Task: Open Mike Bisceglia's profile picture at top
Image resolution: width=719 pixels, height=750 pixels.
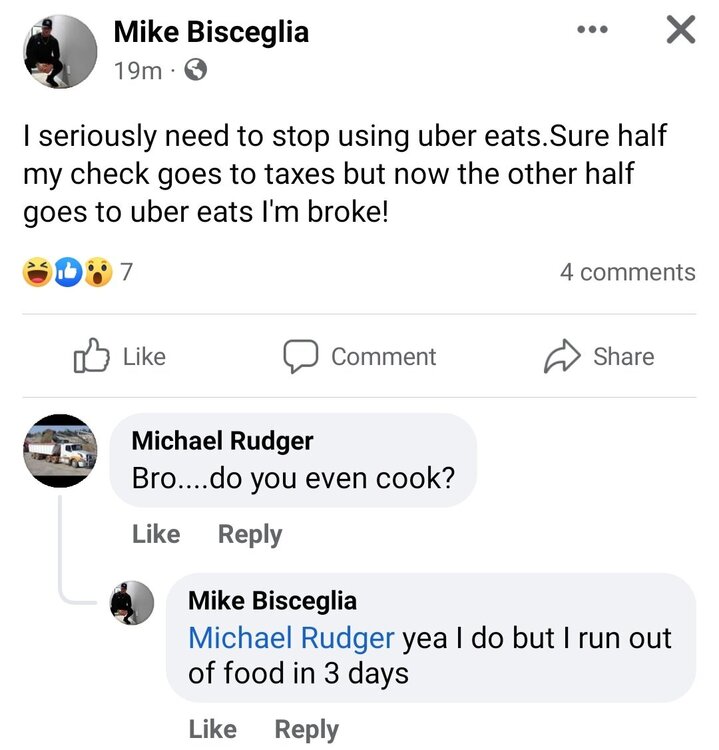Action: pos(60,52)
